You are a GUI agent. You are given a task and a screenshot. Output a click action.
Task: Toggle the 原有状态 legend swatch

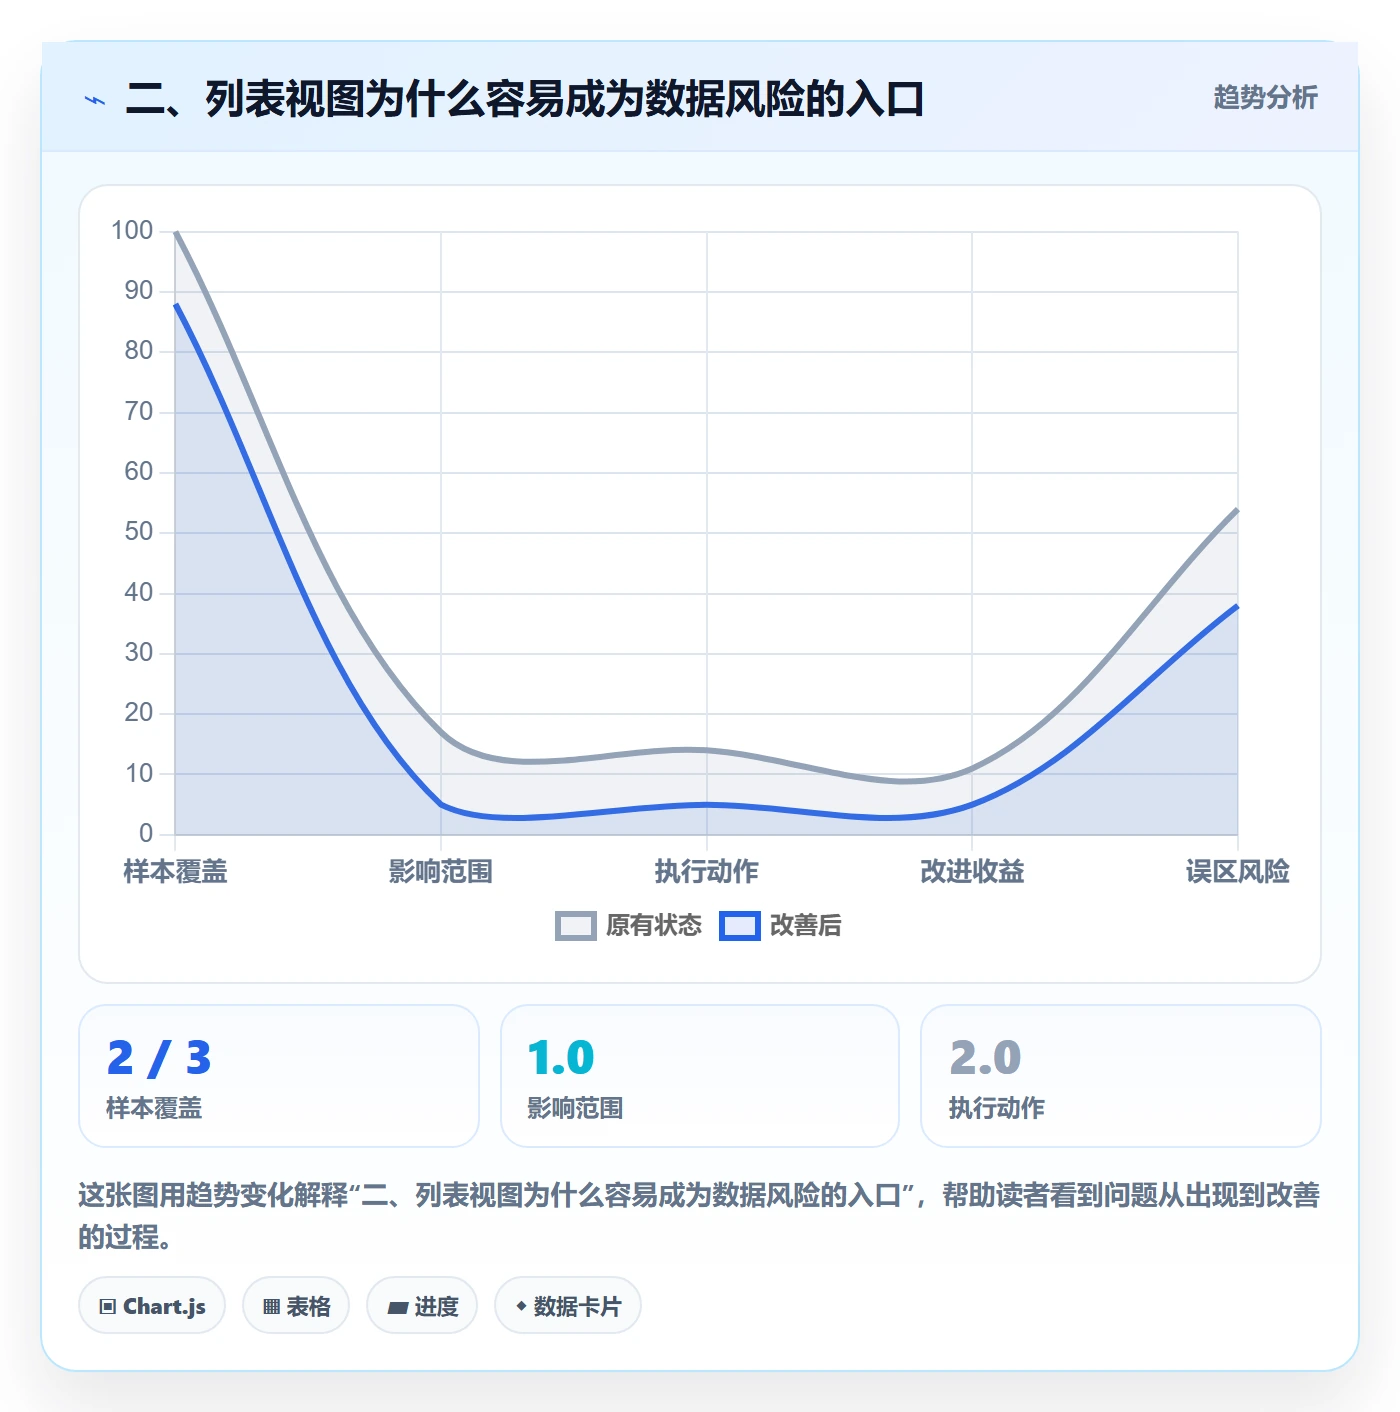point(575,926)
